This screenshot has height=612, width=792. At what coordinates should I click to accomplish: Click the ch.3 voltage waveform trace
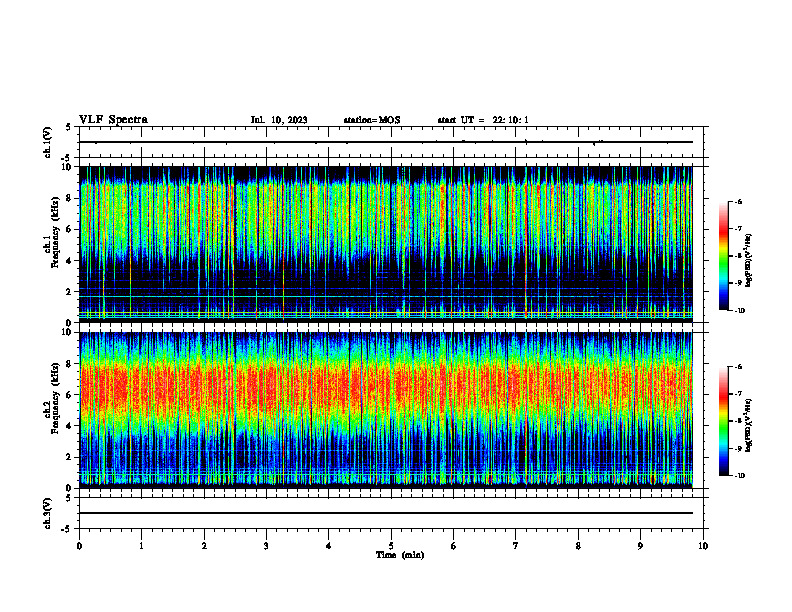386,513
